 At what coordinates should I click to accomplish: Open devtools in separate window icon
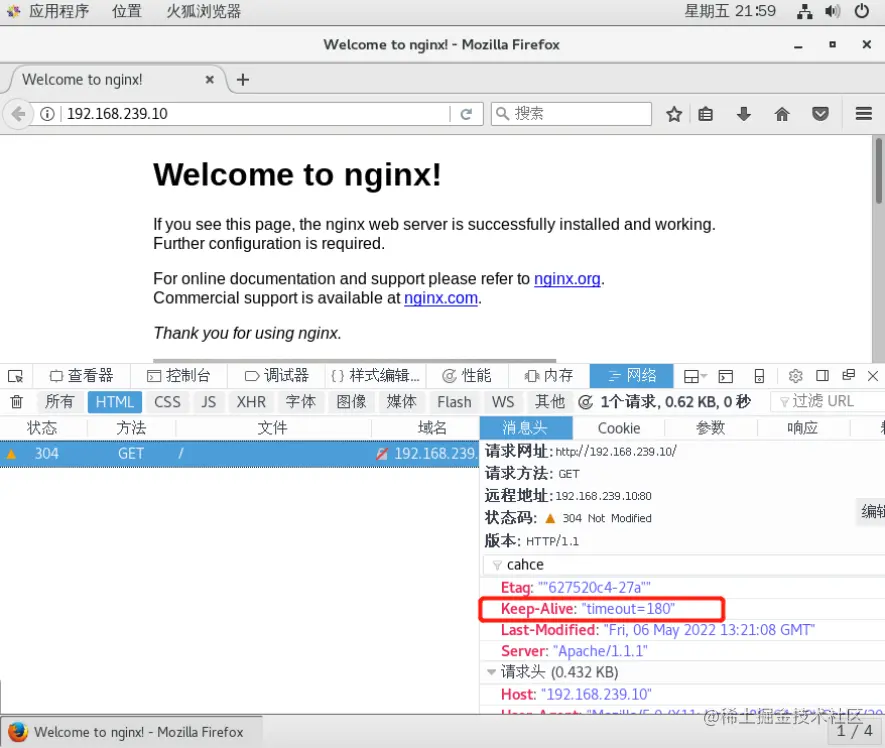coord(848,375)
